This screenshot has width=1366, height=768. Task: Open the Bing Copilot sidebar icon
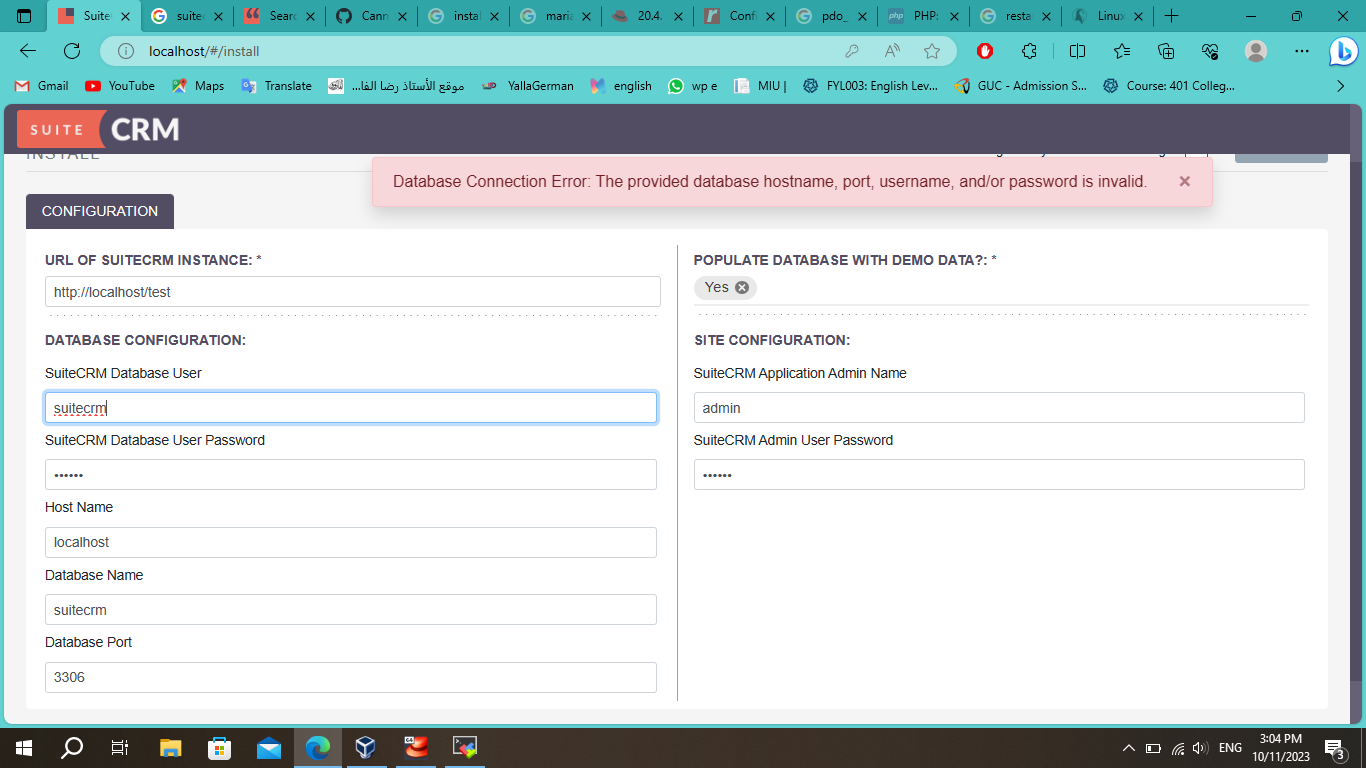(1343, 51)
